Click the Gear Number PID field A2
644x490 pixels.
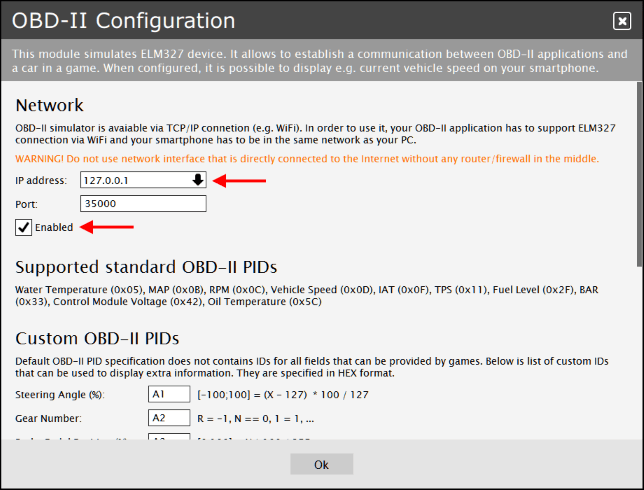coord(169,418)
